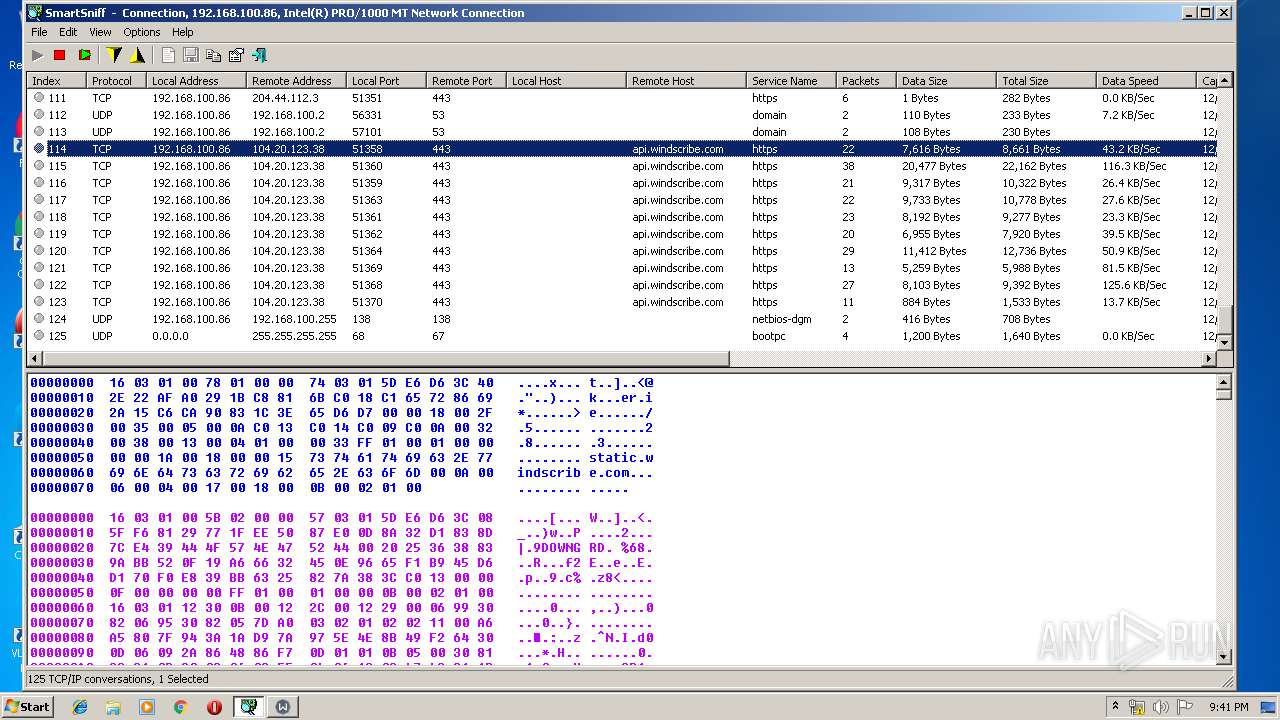Sort by the Remote Address column header

click(x=296, y=81)
